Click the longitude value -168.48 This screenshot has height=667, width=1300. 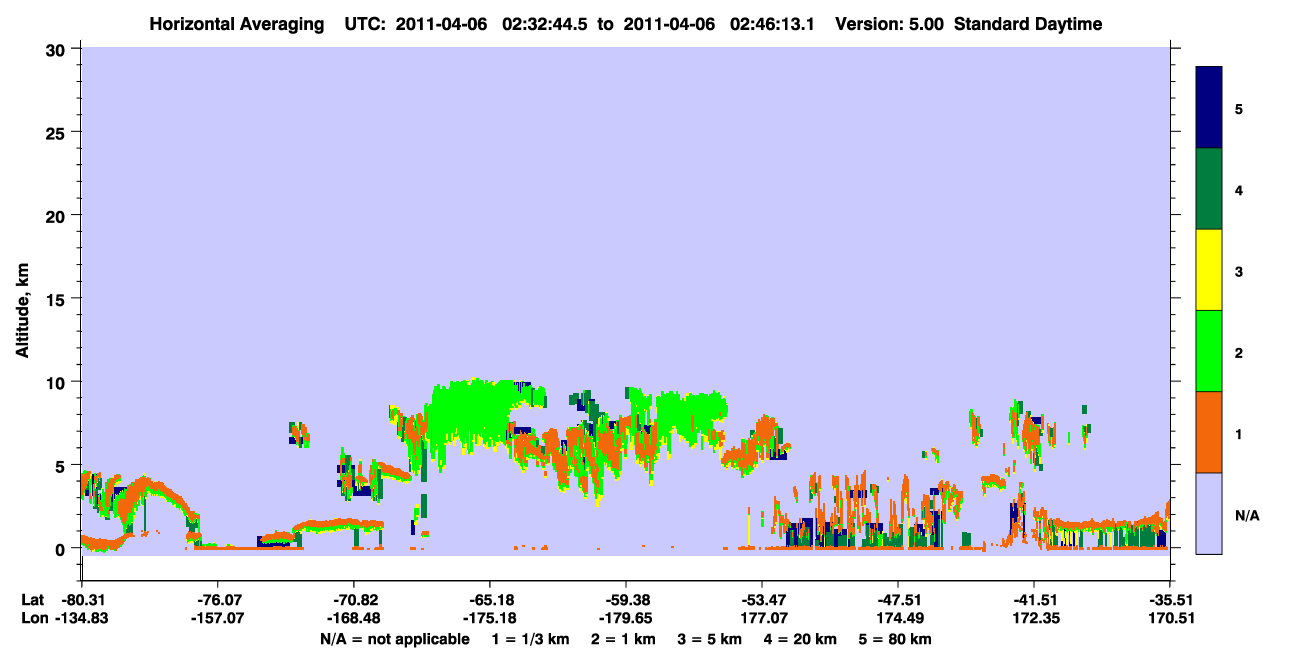pyautogui.click(x=353, y=618)
